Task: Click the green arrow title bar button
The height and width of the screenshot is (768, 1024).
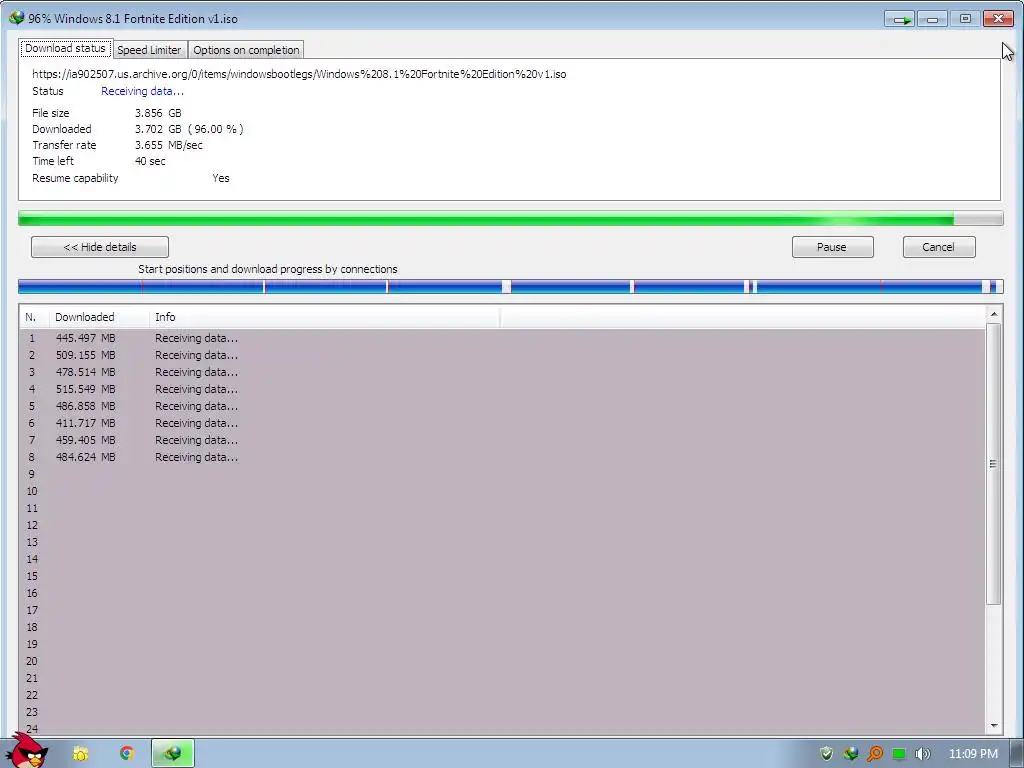Action: [x=899, y=19]
